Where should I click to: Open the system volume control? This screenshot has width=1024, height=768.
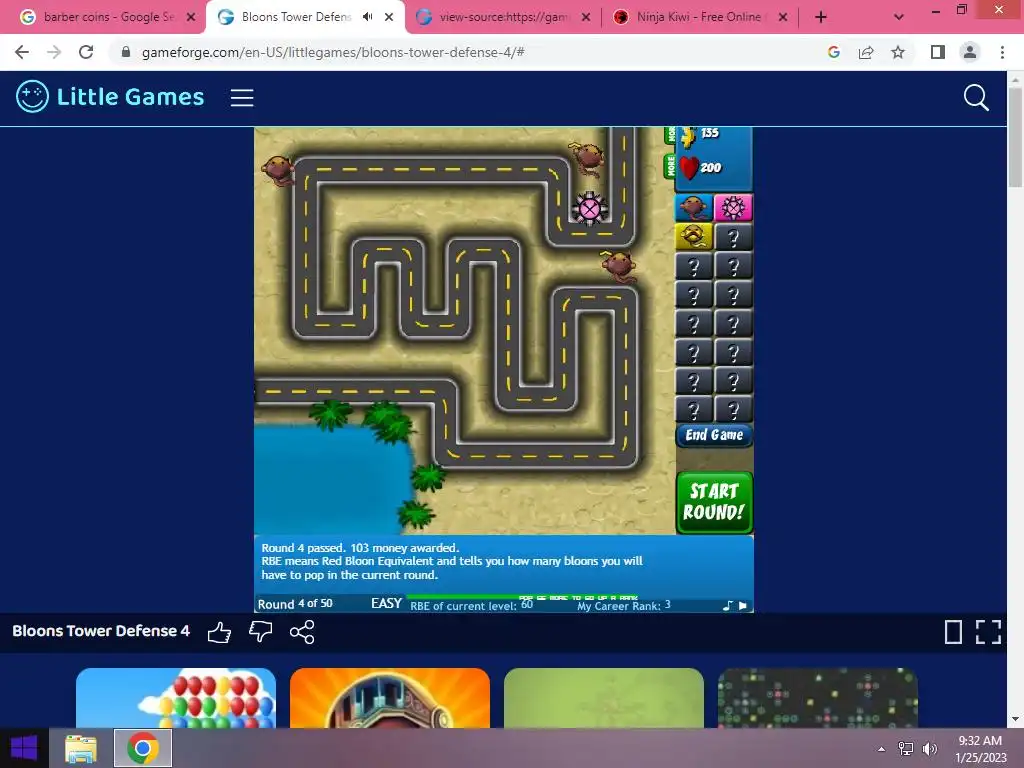[929, 749]
